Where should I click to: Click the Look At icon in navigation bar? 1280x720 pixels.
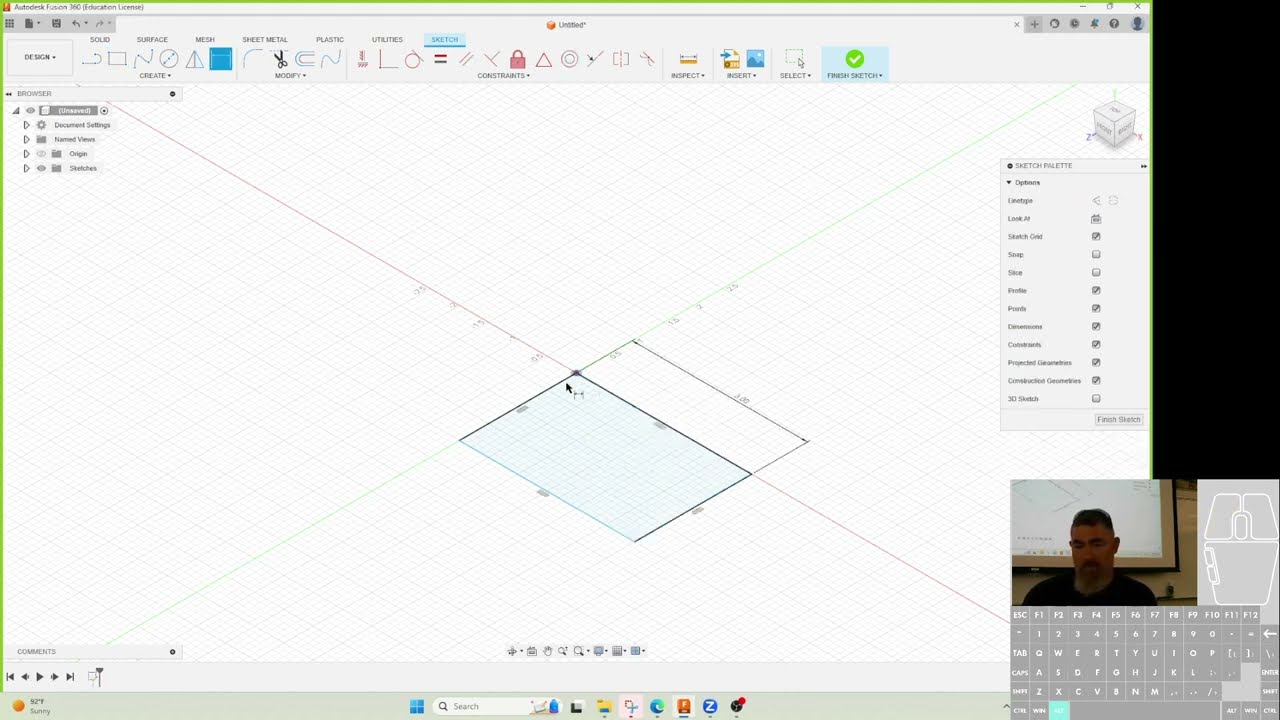tap(532, 651)
